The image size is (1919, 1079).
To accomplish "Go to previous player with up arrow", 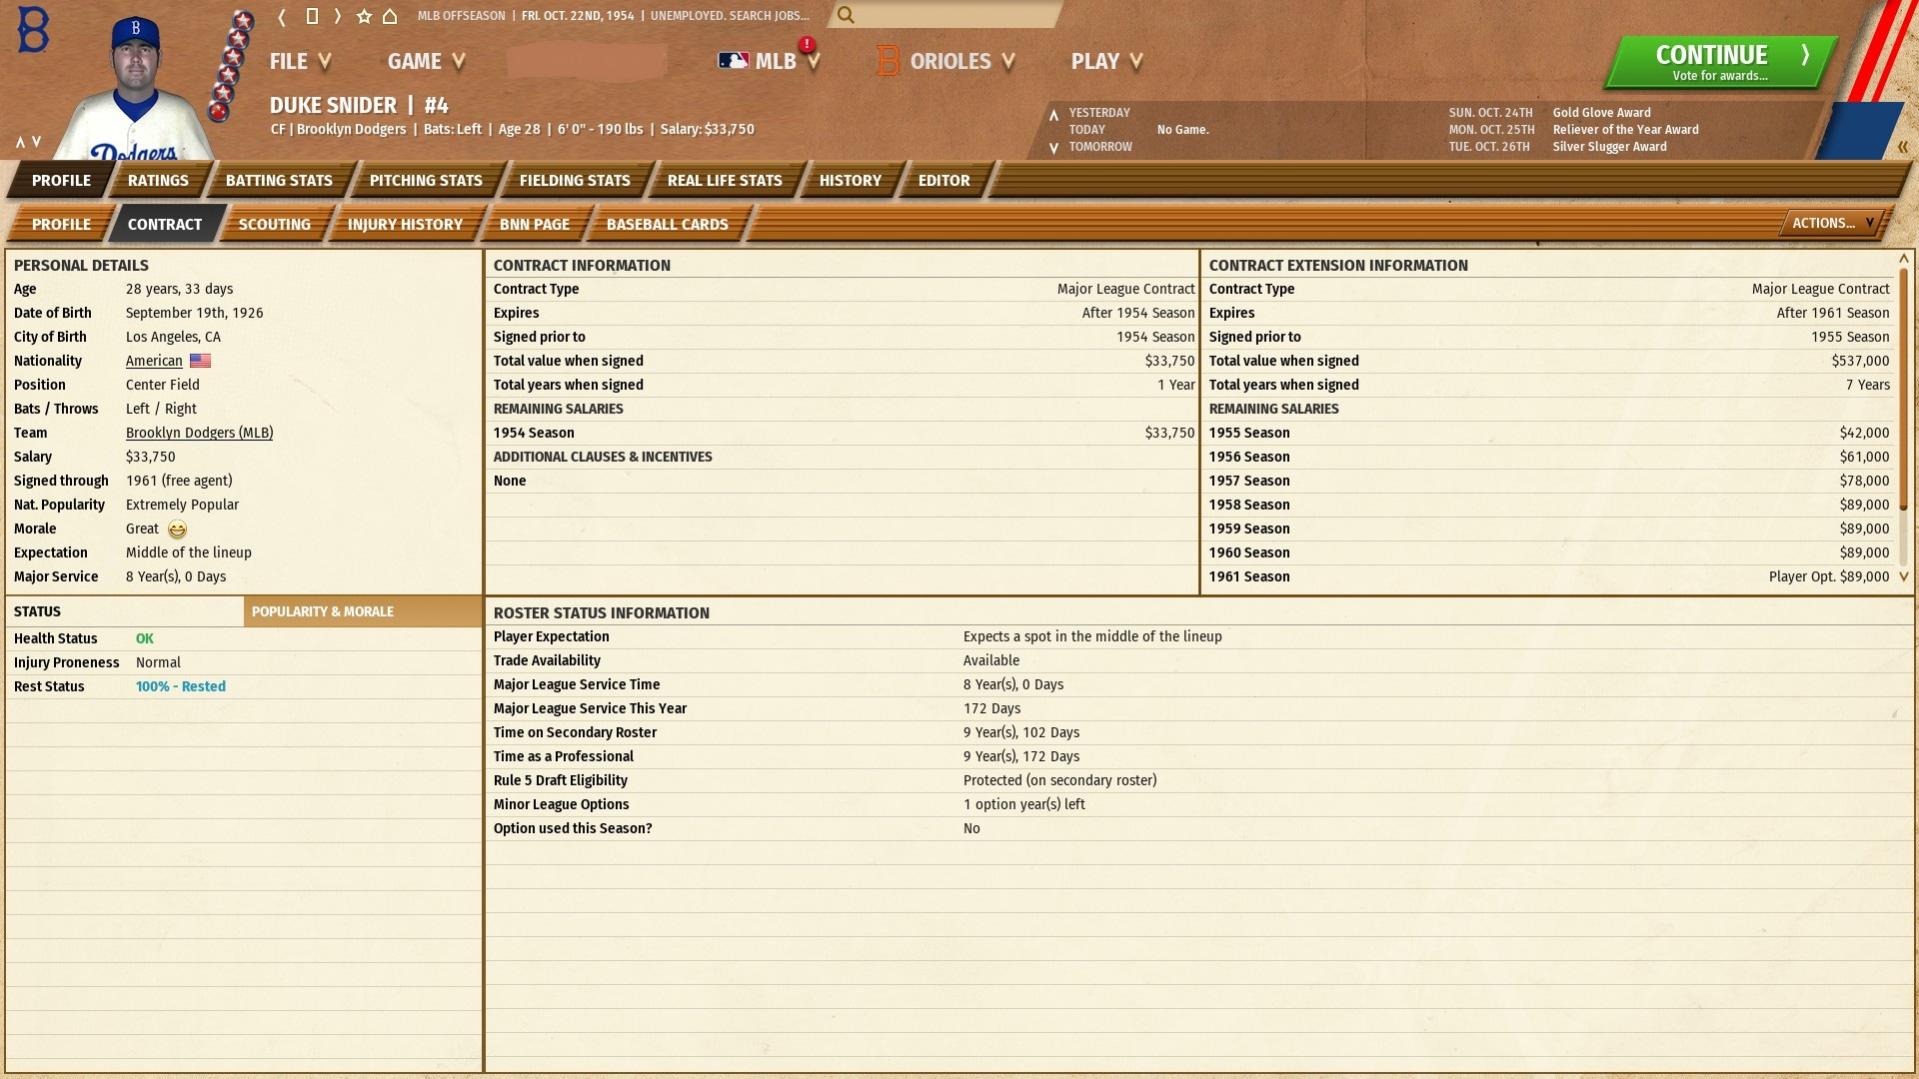I will (x=20, y=142).
